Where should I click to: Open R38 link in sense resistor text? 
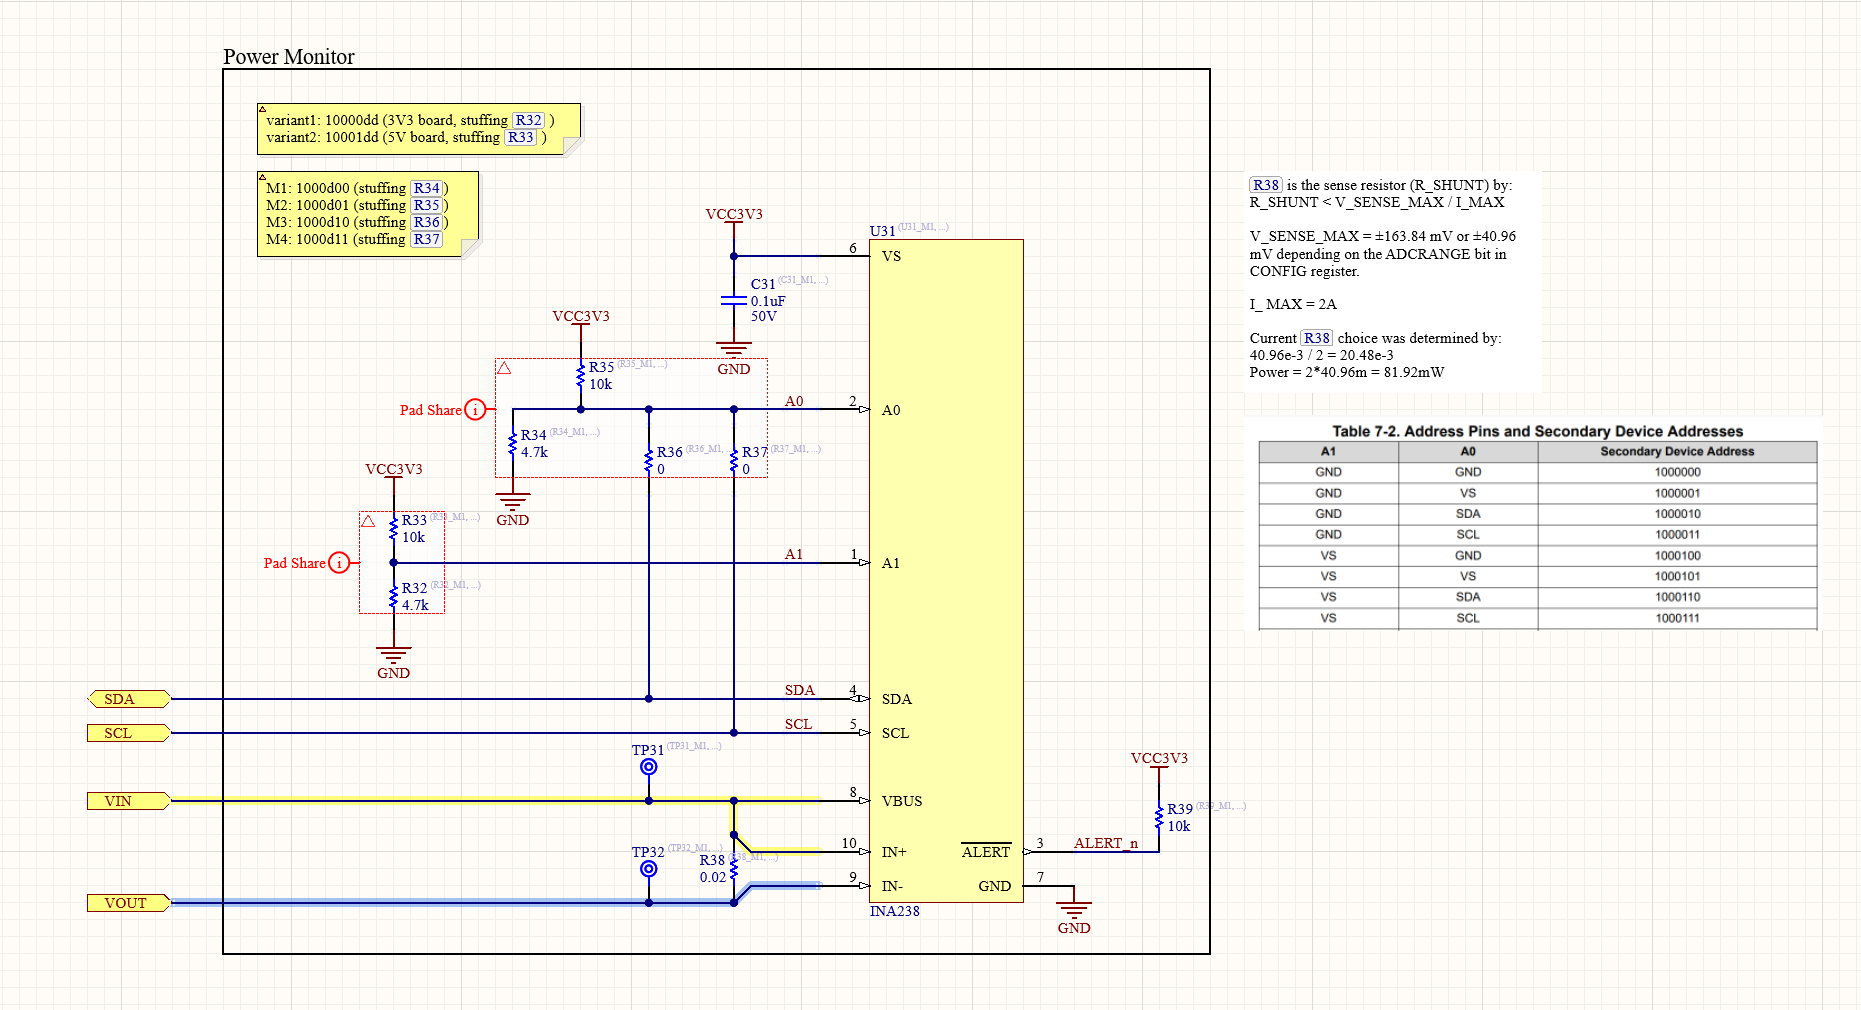[1266, 185]
